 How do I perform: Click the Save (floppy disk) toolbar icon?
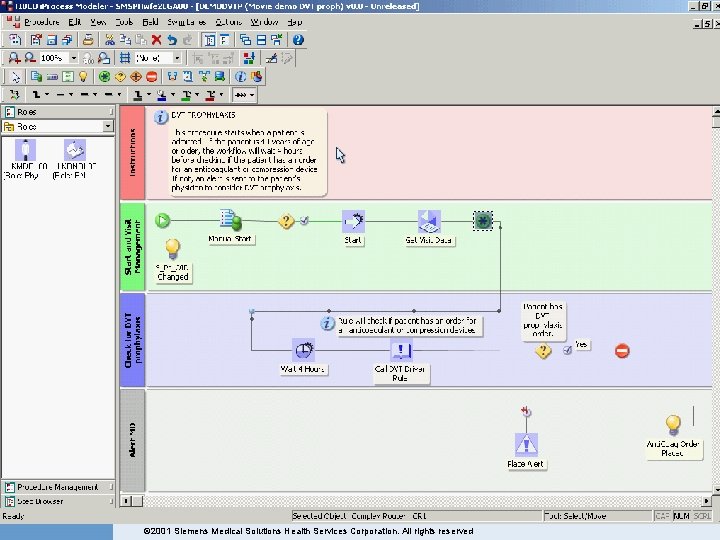(x=51, y=40)
